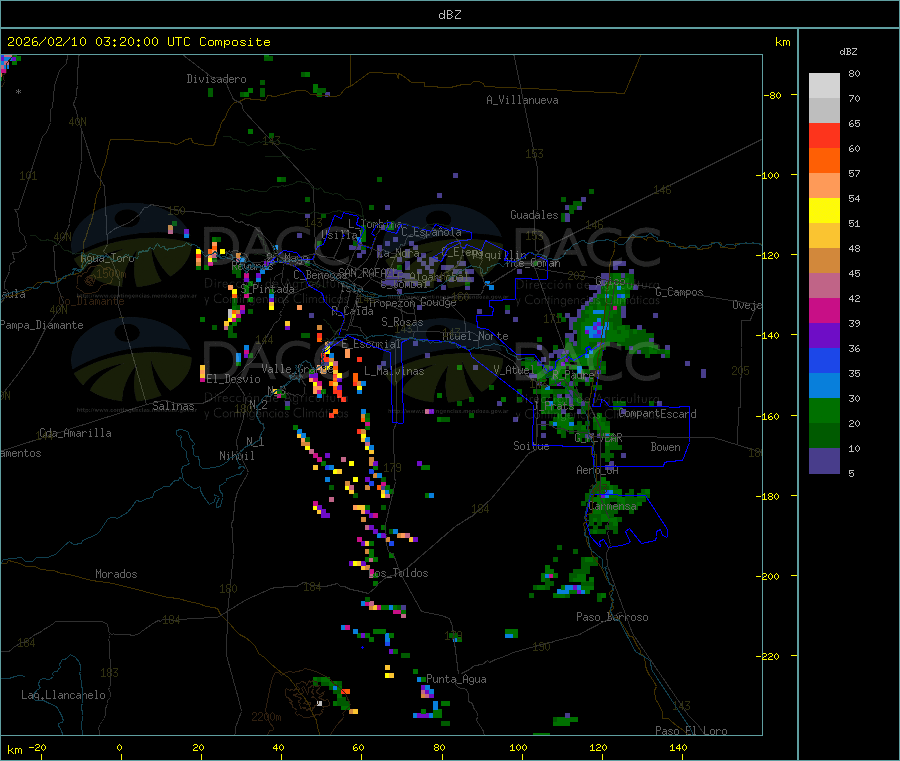Click the C_Española location label
The image size is (900, 761).
tap(431, 232)
